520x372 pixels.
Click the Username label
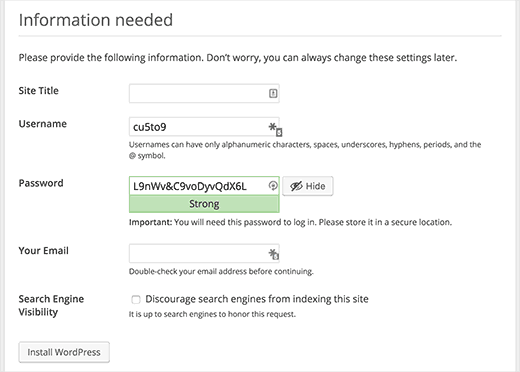coord(43,124)
